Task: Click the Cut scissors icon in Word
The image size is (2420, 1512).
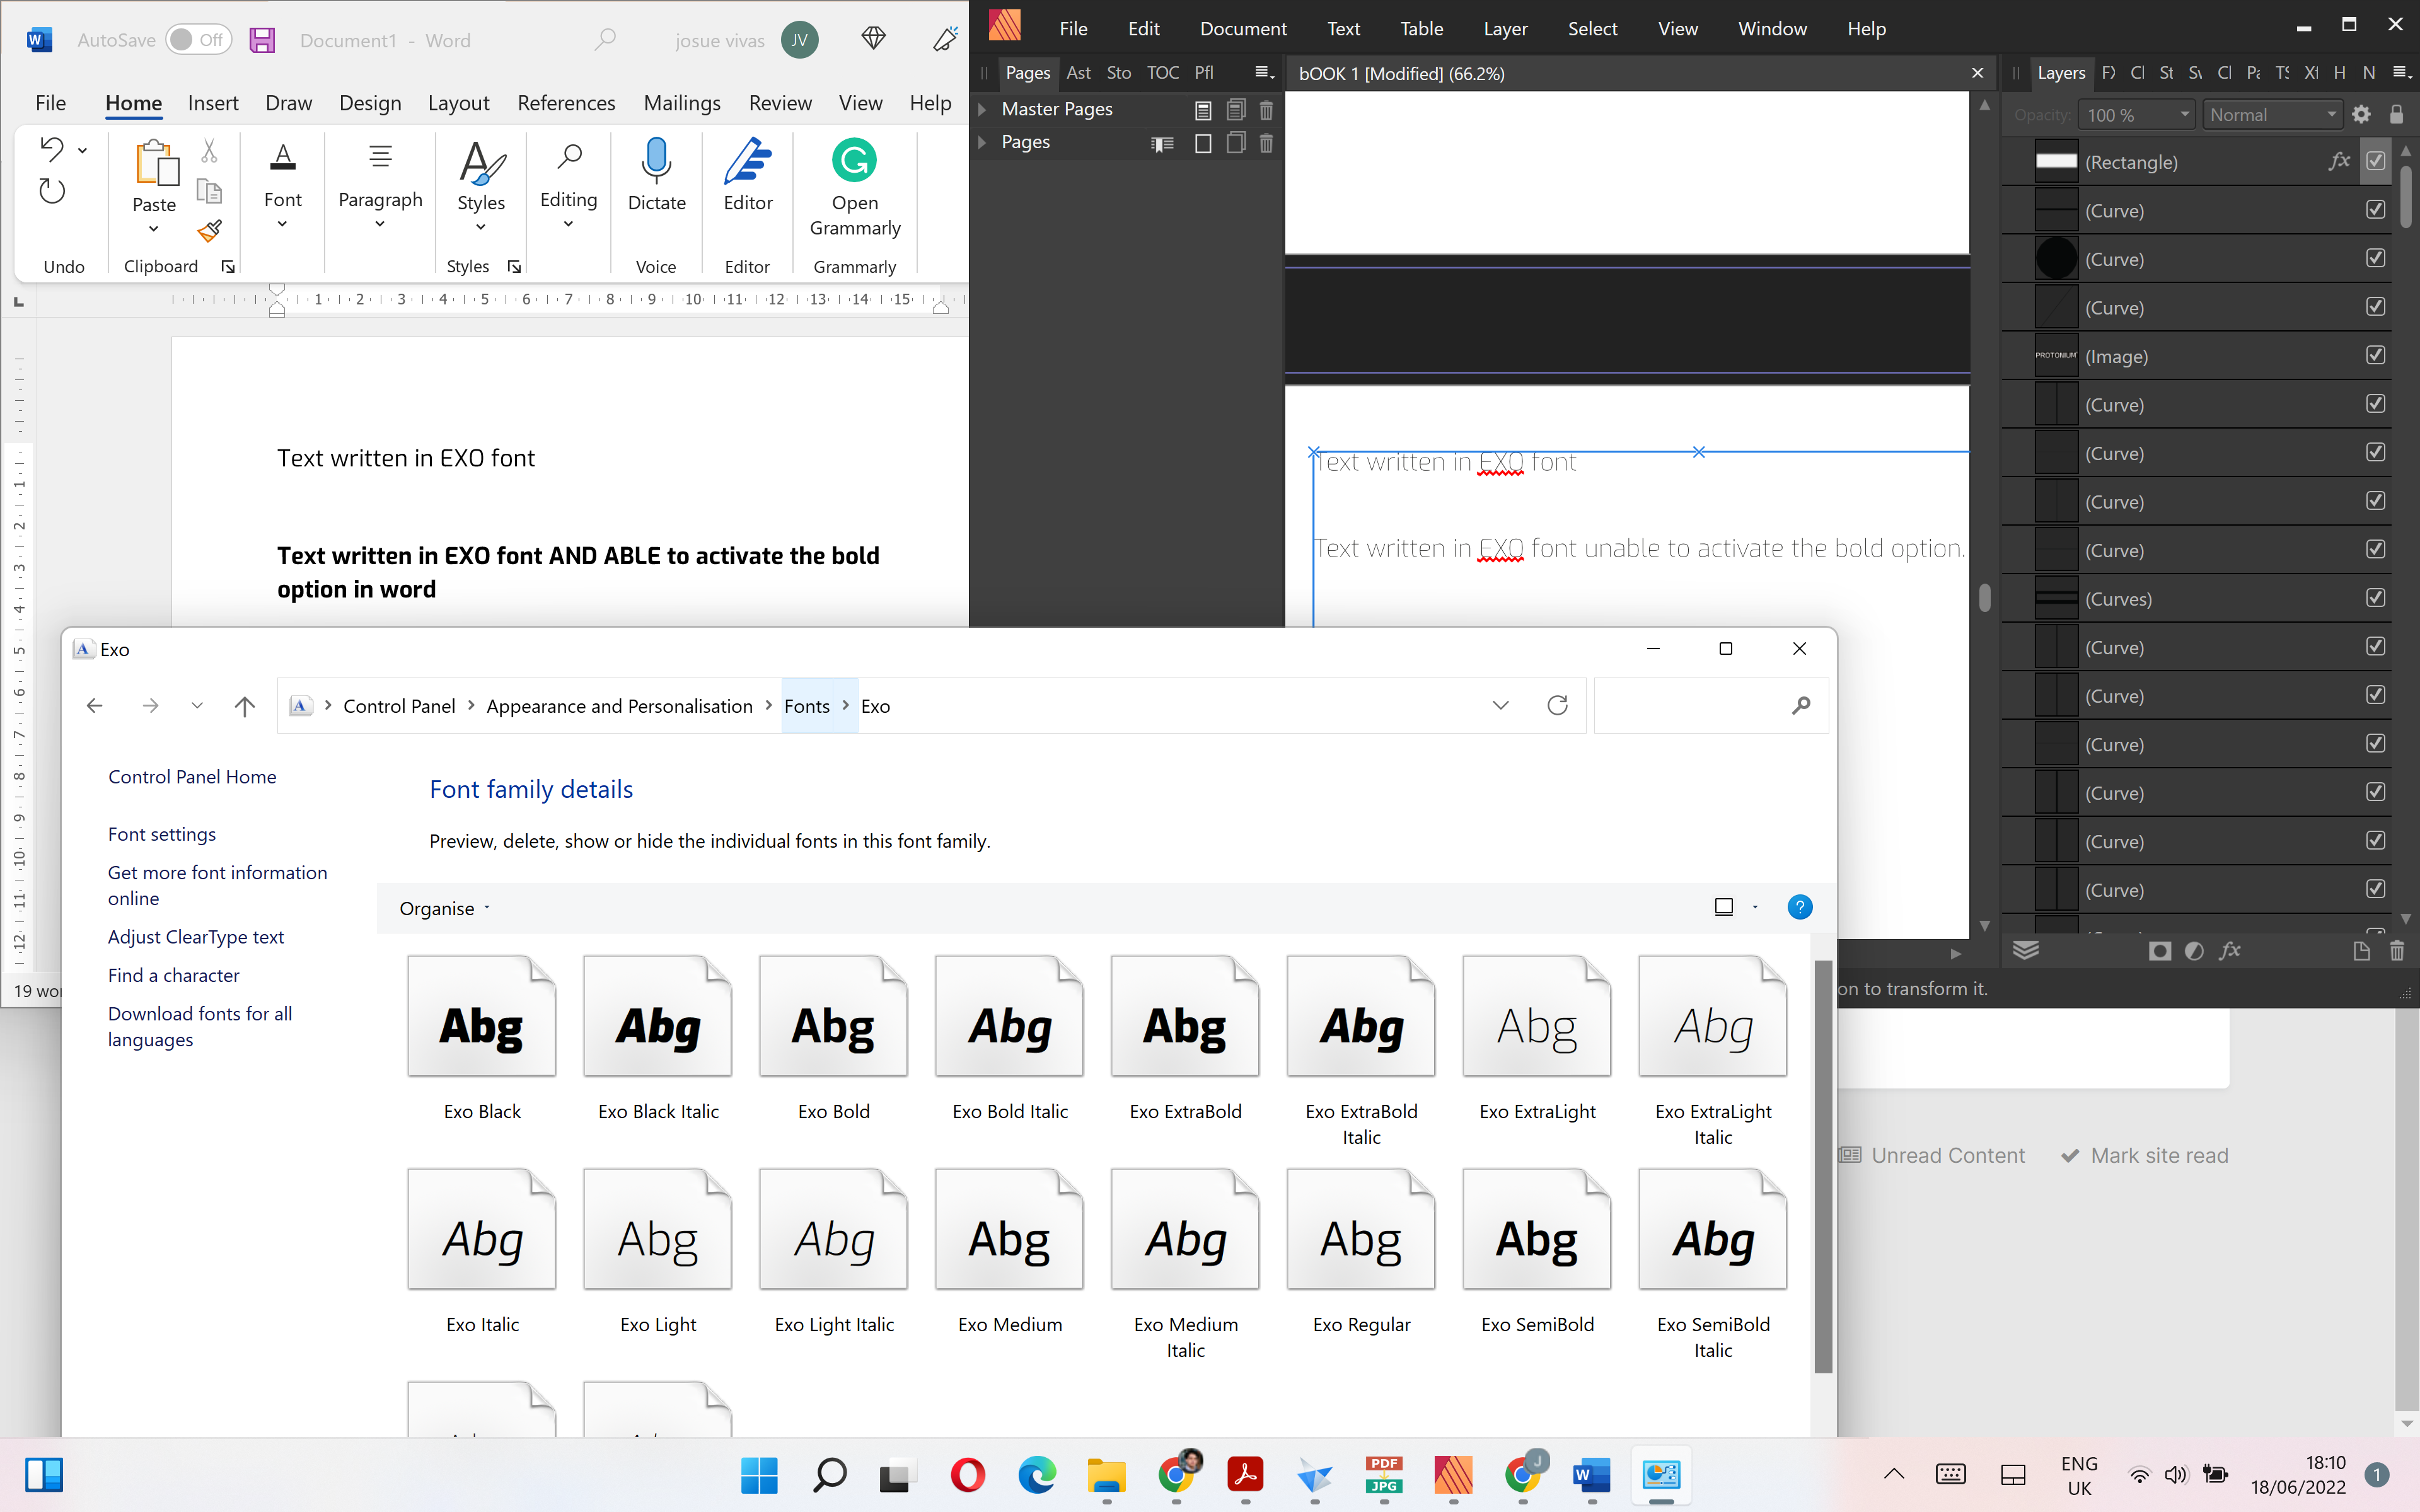Action: [209, 151]
